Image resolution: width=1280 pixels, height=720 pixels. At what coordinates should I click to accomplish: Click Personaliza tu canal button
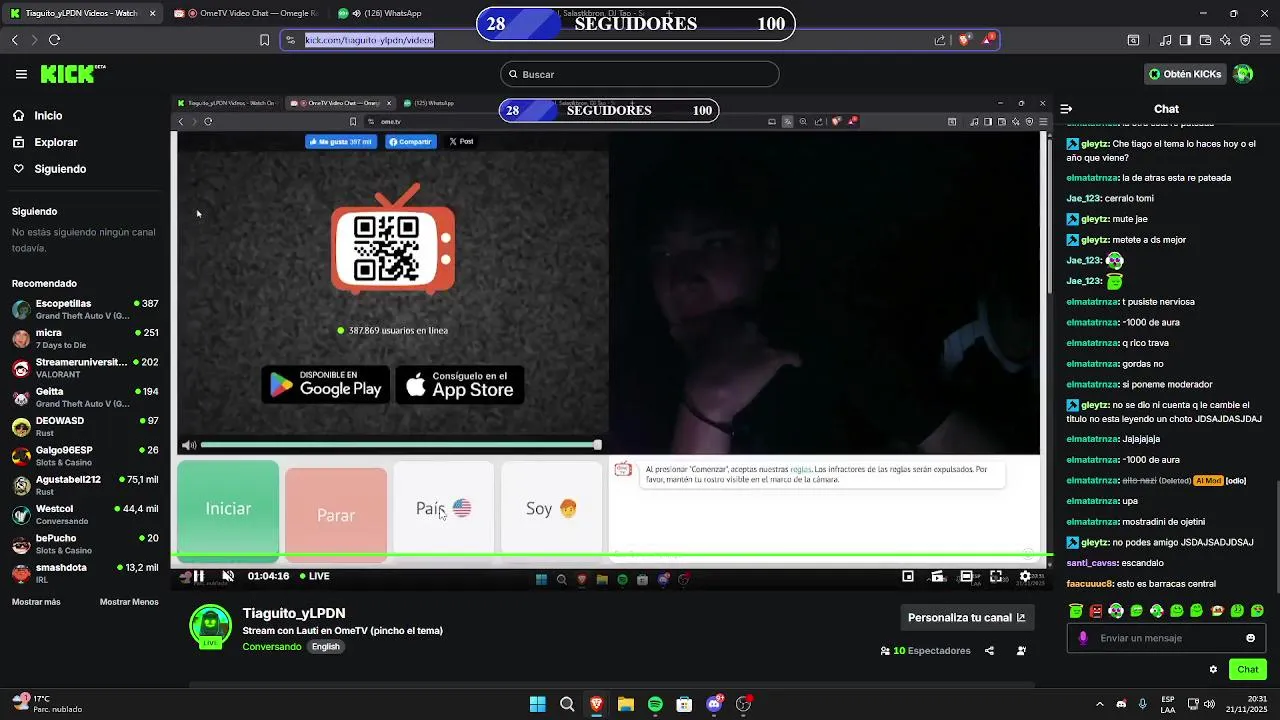[x=966, y=617]
